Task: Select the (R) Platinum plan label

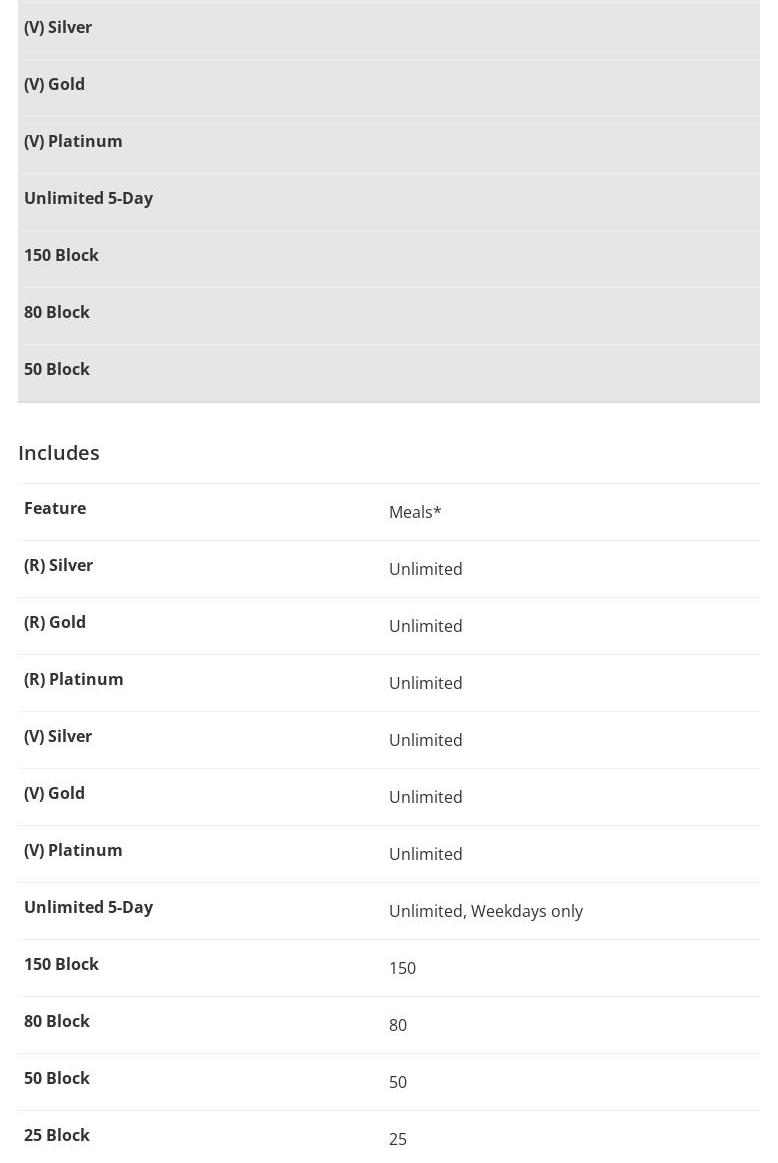Action: (73, 679)
